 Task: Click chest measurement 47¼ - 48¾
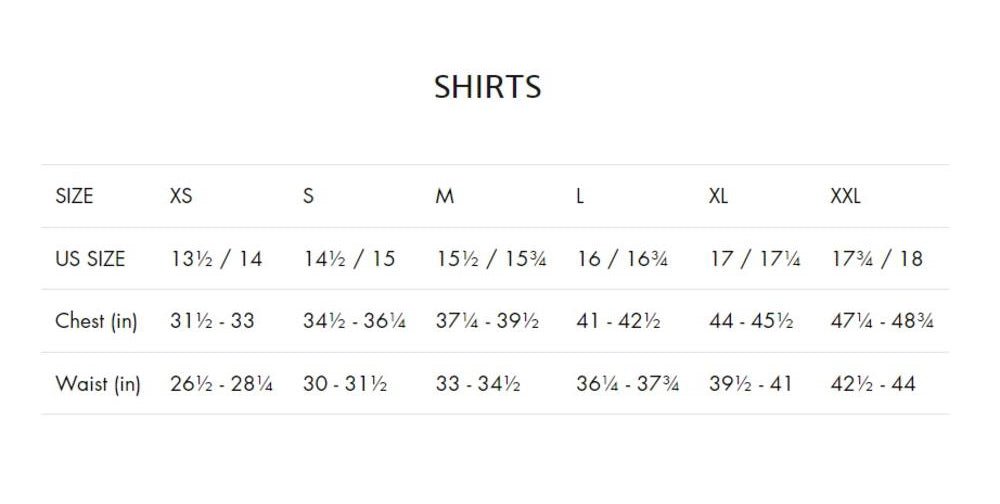tap(882, 321)
